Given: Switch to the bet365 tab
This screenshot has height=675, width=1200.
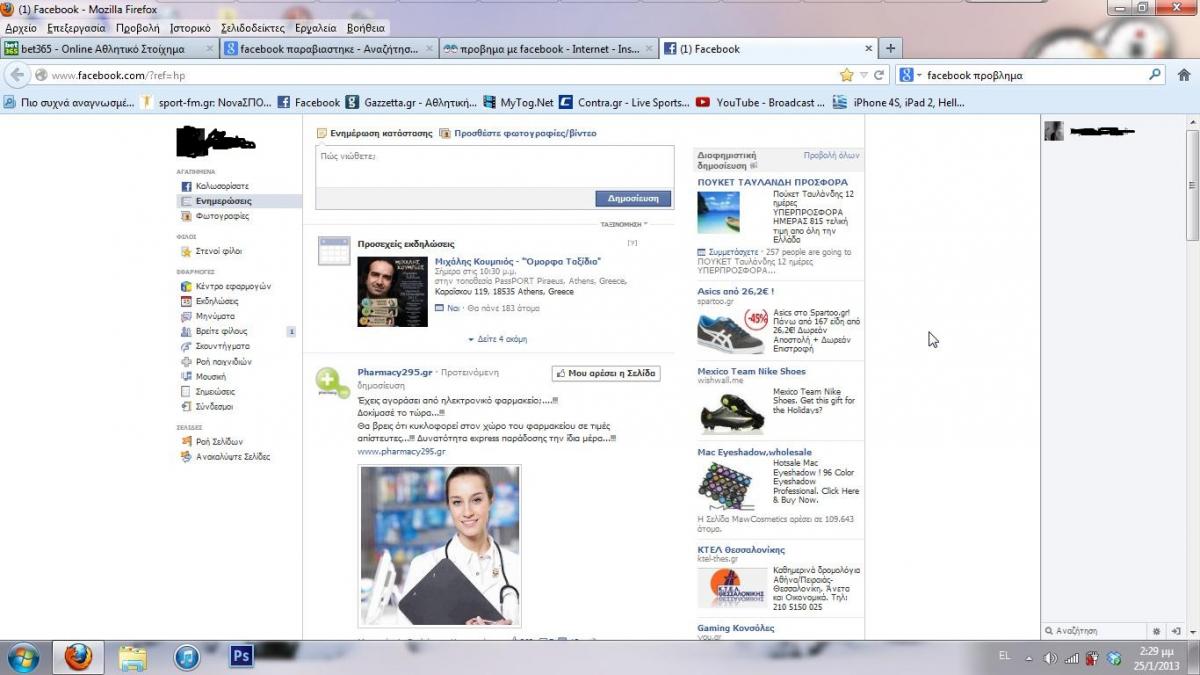Looking at the screenshot, I should click(109, 48).
